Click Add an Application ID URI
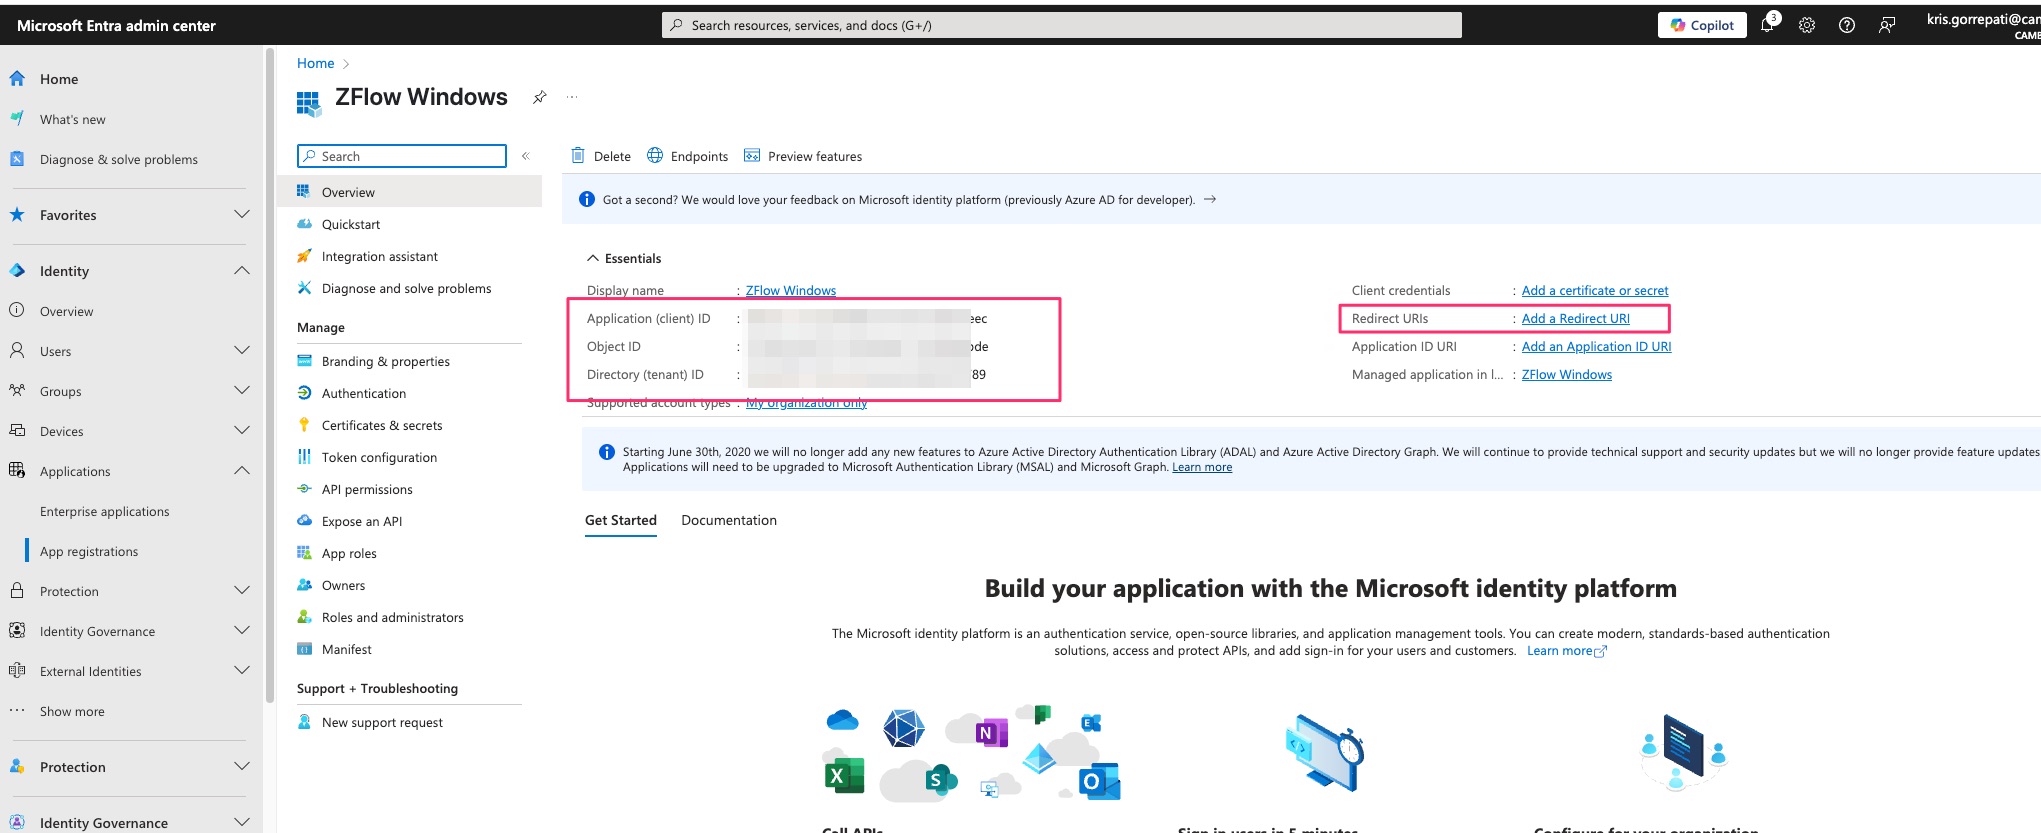Viewport: 2041px width, 833px height. click(1597, 346)
